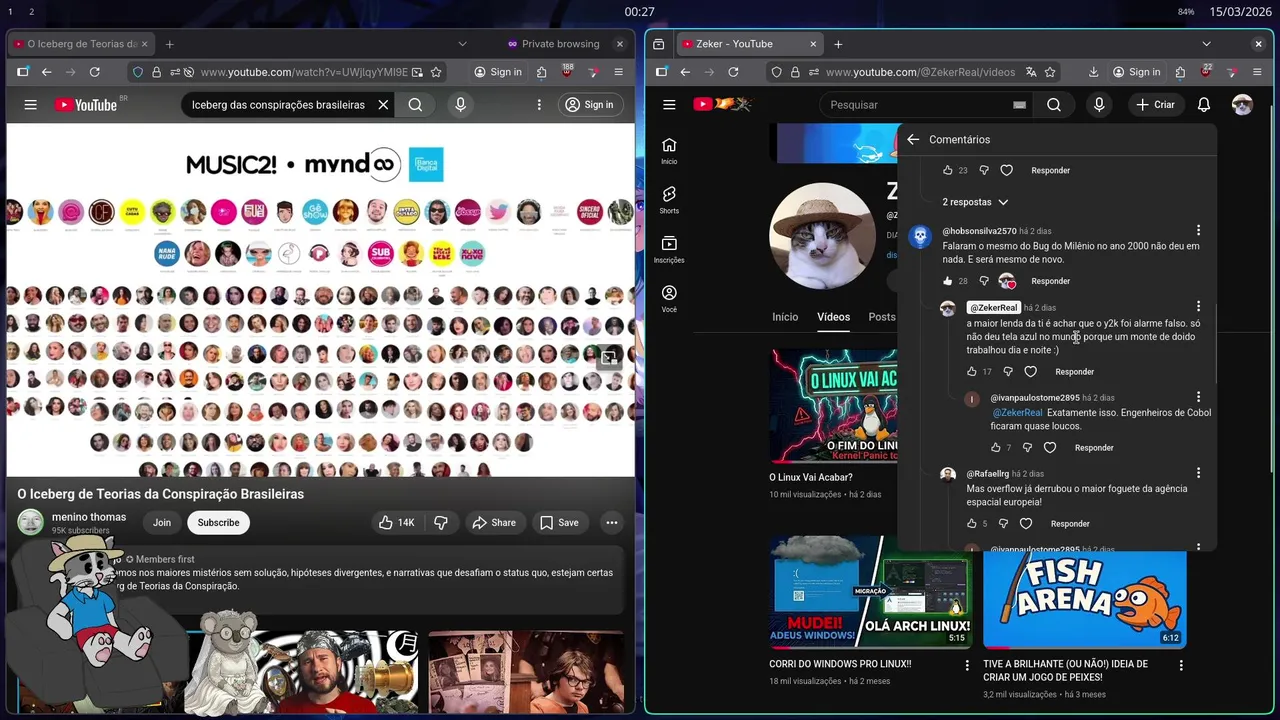Open YouTube notifications bell
The width and height of the screenshot is (1280, 720).
click(1204, 105)
